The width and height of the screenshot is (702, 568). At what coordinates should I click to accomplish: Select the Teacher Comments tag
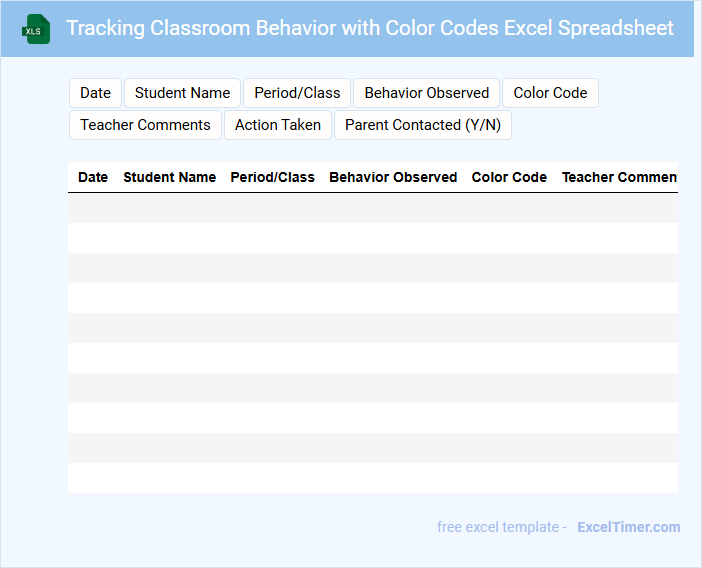coord(145,125)
